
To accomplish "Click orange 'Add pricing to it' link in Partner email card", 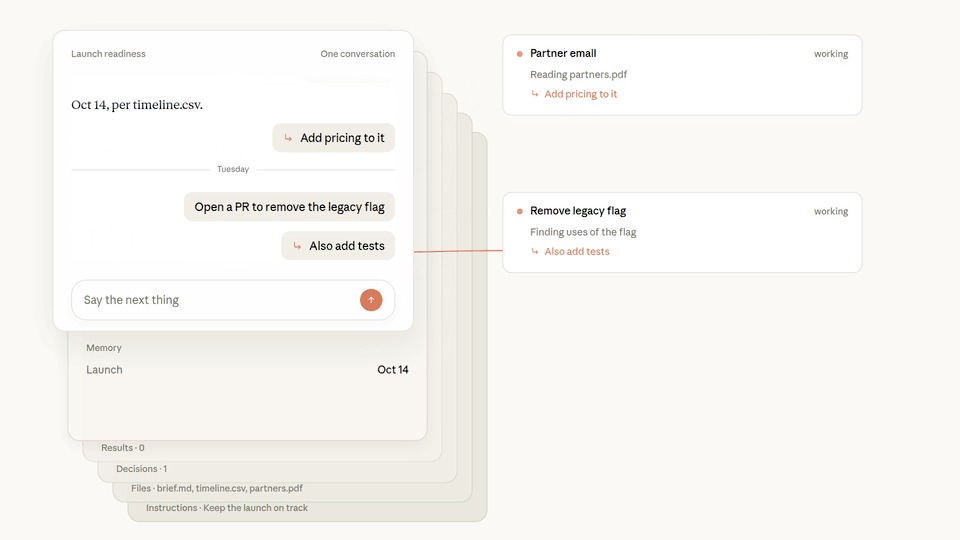I will tap(580, 94).
